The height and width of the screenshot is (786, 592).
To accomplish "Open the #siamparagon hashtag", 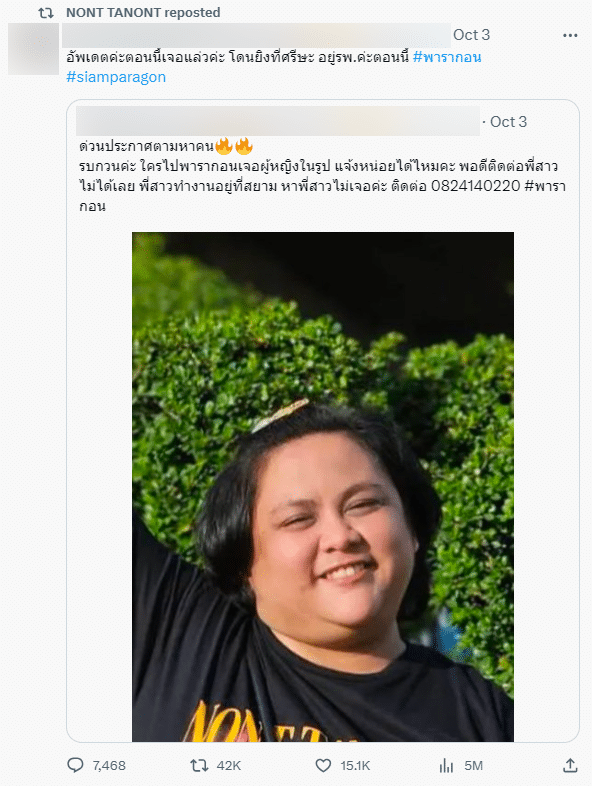I will [x=116, y=77].
